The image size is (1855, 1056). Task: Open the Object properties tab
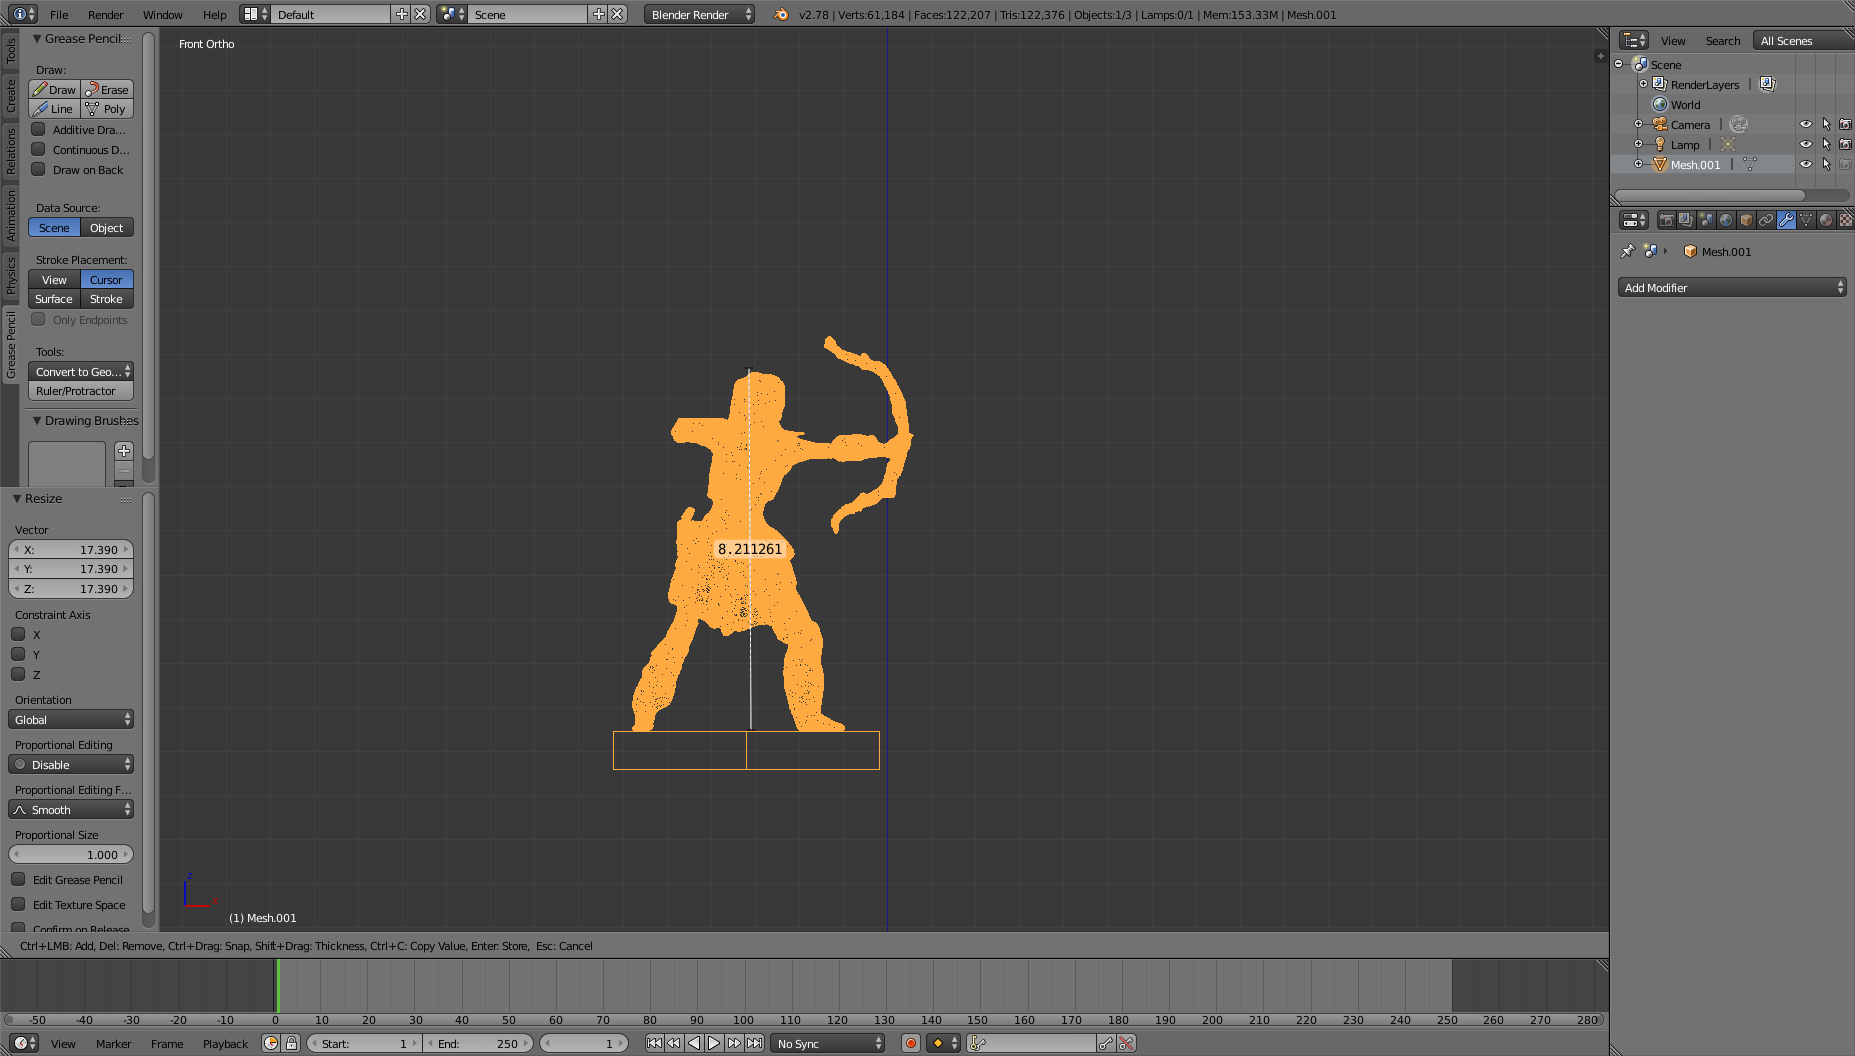(1746, 220)
